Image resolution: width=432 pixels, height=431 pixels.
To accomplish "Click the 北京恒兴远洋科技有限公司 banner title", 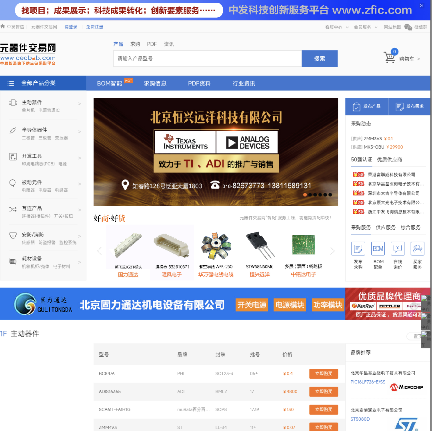I will coord(216,117).
